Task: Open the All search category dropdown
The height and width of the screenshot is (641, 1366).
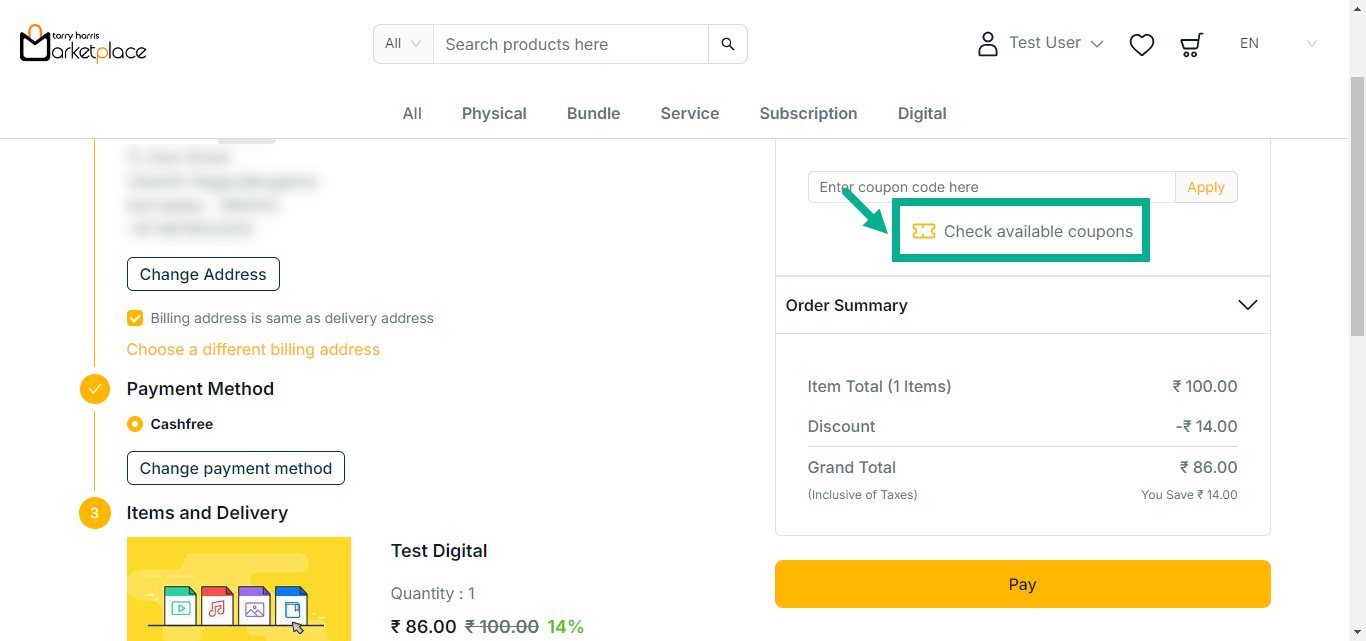Action: [x=403, y=44]
